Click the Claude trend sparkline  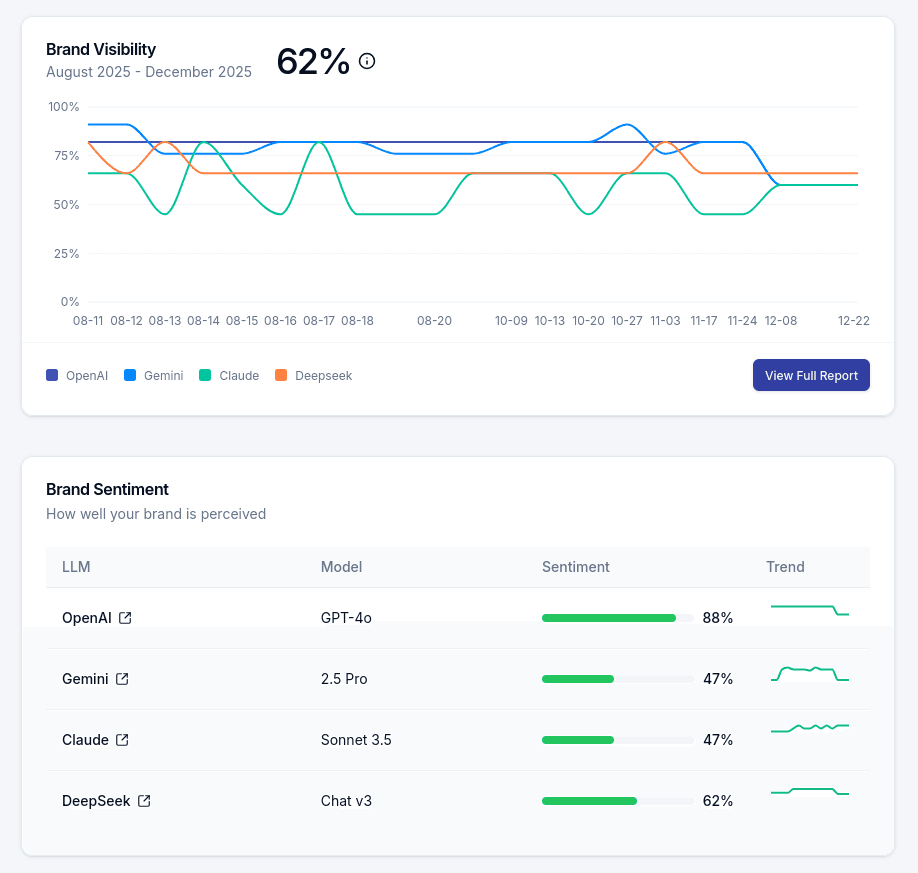pyautogui.click(x=810, y=728)
